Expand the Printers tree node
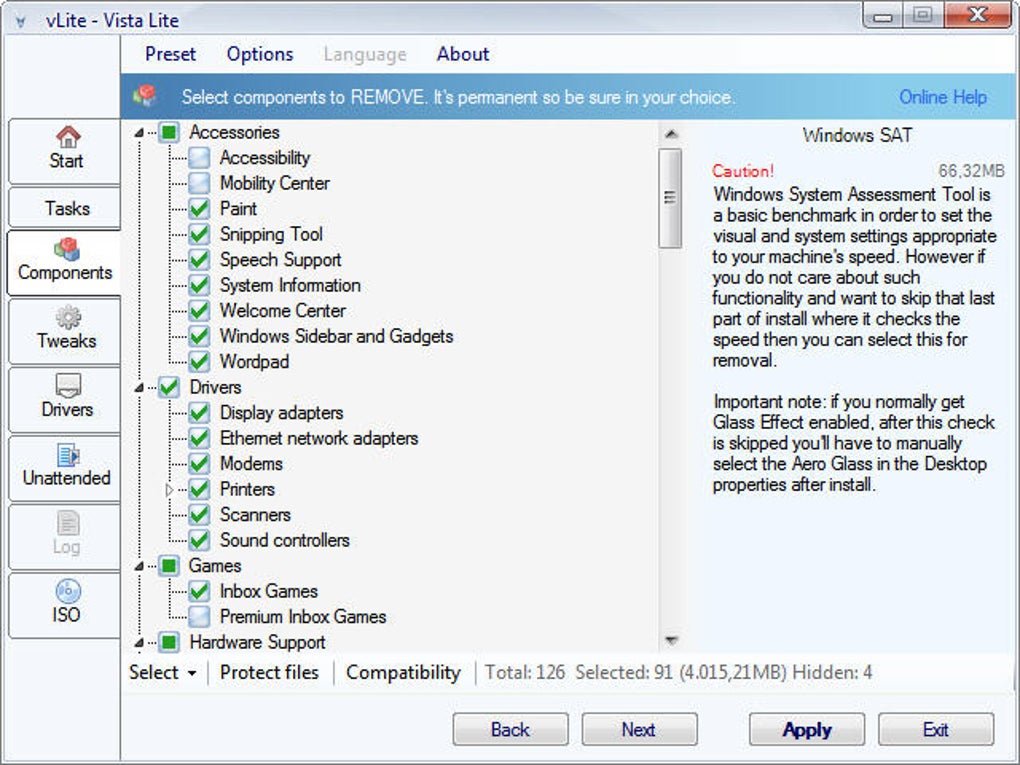This screenshot has height=765, width=1020. [x=169, y=489]
